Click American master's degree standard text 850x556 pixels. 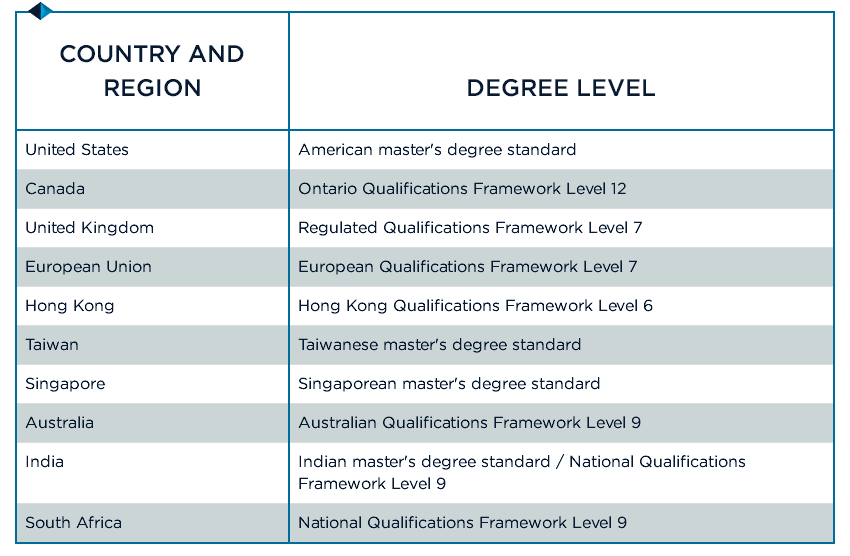pos(437,150)
